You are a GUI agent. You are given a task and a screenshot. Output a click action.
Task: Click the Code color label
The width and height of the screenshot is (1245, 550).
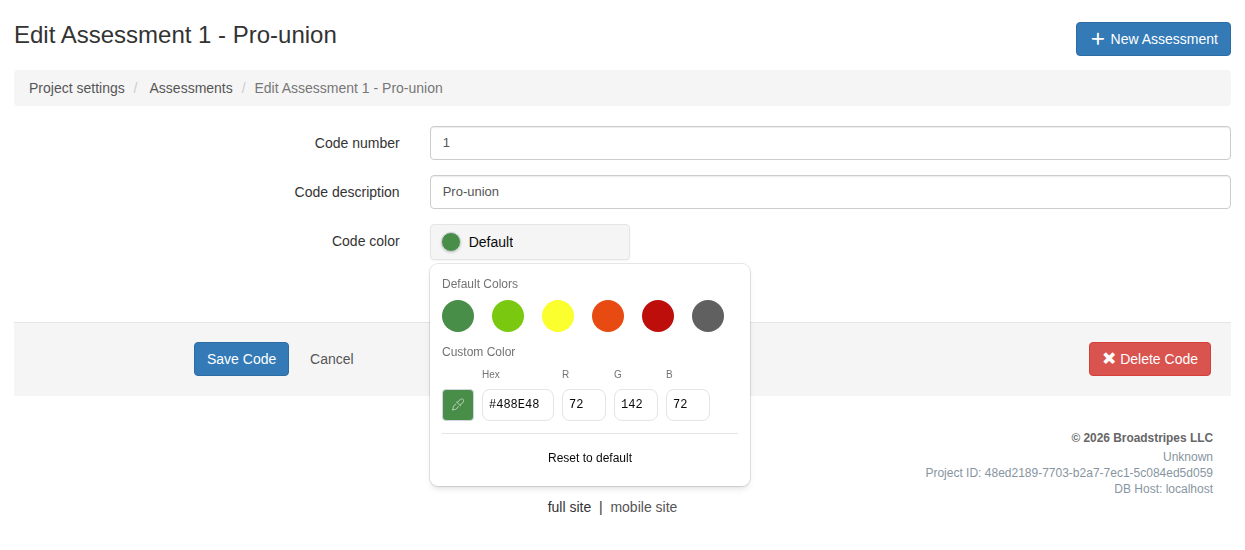[366, 241]
